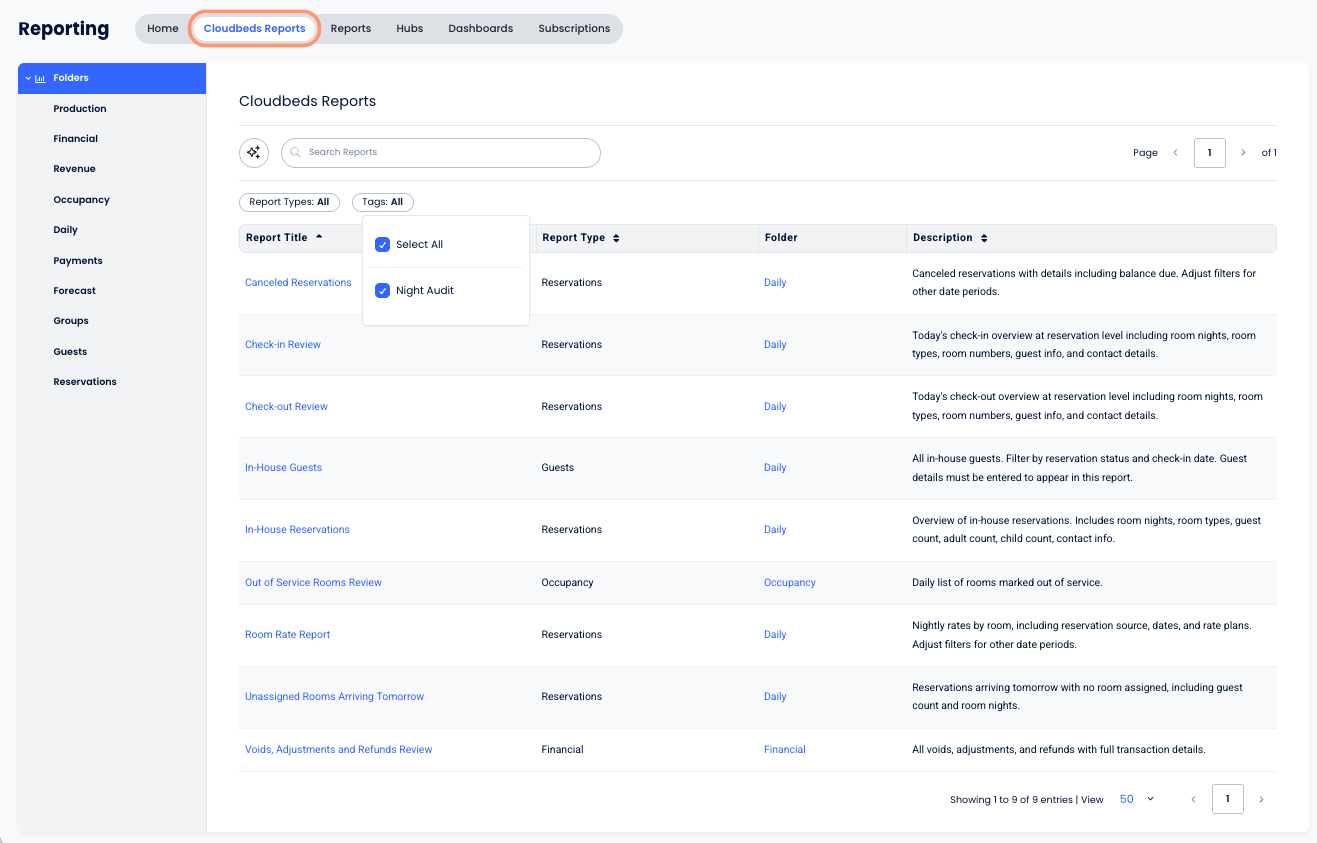Image resolution: width=1317 pixels, height=843 pixels.
Task: Click the chart icon beside Folders in sidebar
Action: pyautogui.click(x=40, y=78)
